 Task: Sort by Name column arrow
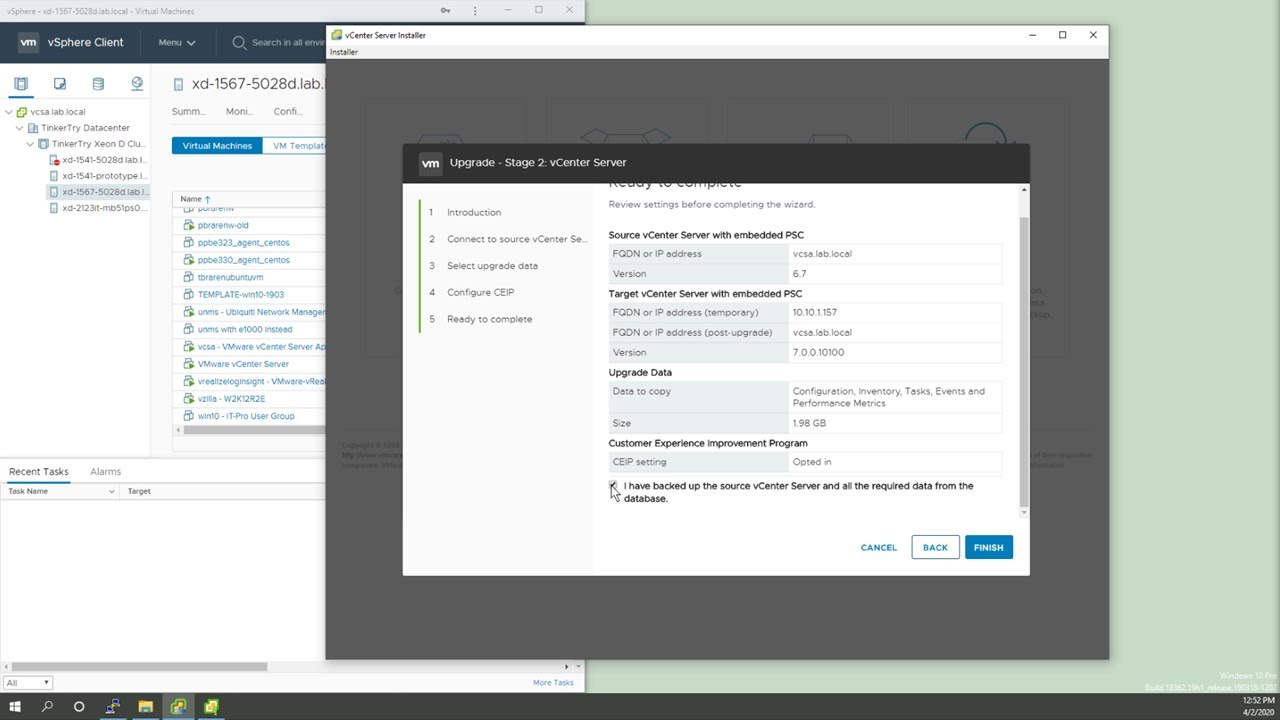tap(207, 199)
